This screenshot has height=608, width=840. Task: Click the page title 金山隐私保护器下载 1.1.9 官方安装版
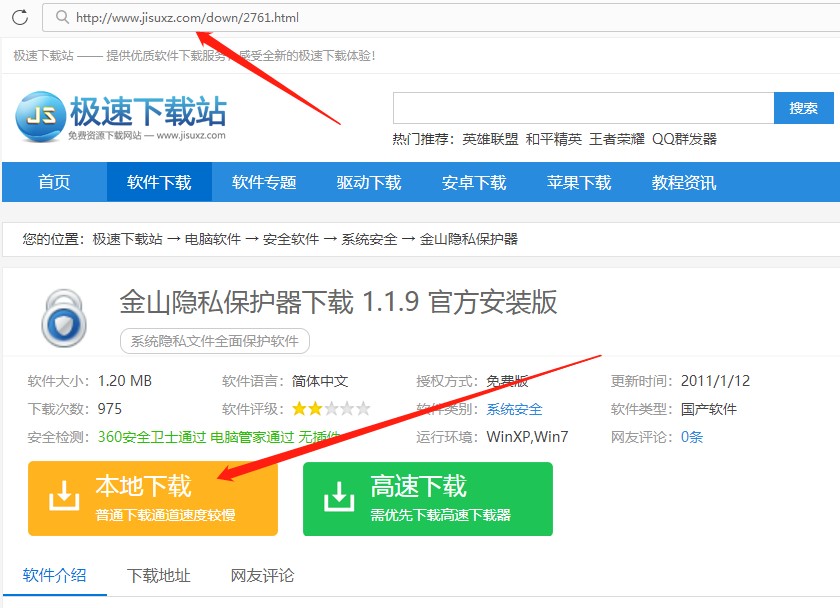[x=338, y=302]
